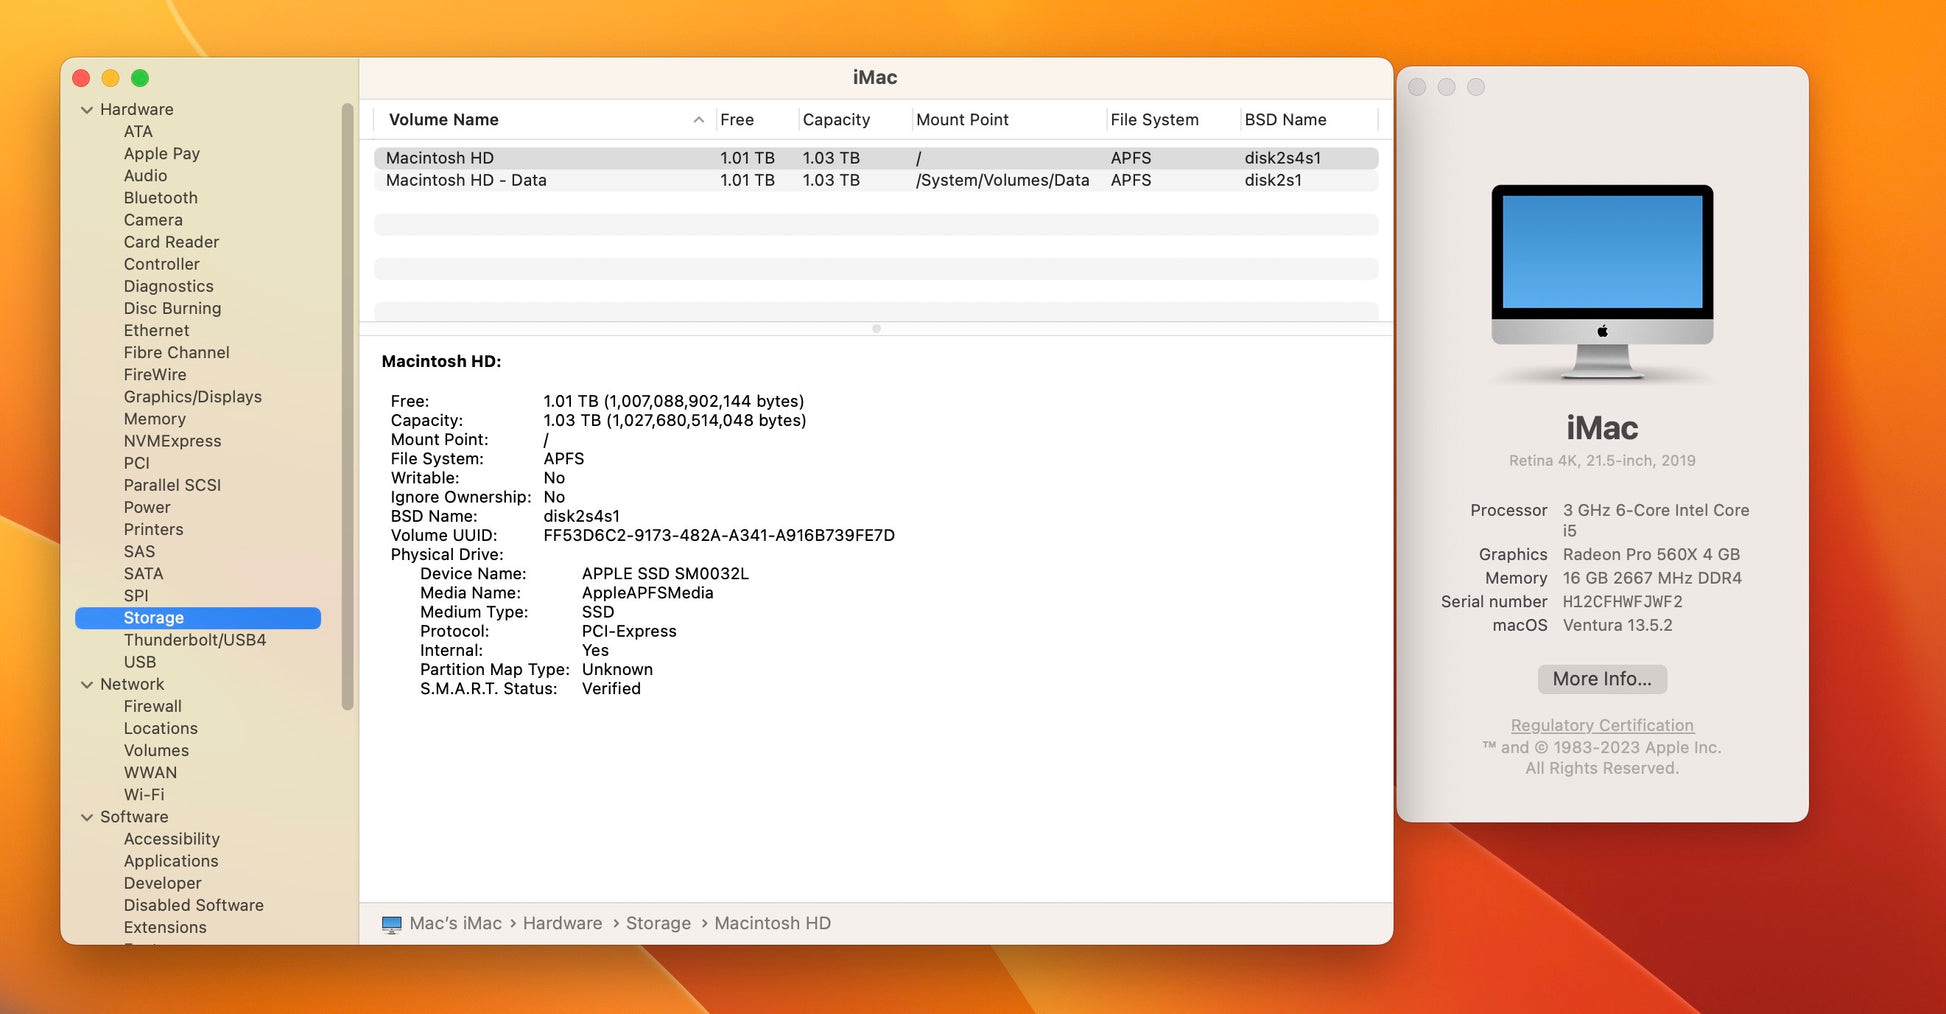This screenshot has width=1946, height=1014.
Task: Select Thunderbolt/USB4 in the sidebar
Action: tap(194, 640)
